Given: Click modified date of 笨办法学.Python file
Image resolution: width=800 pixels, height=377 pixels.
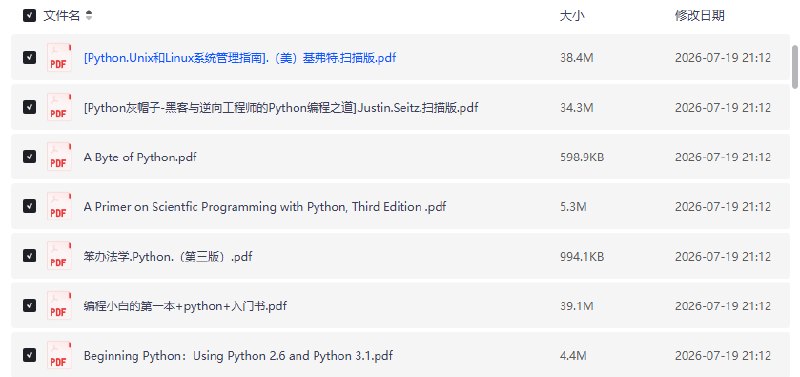Looking at the screenshot, I should (722, 256).
